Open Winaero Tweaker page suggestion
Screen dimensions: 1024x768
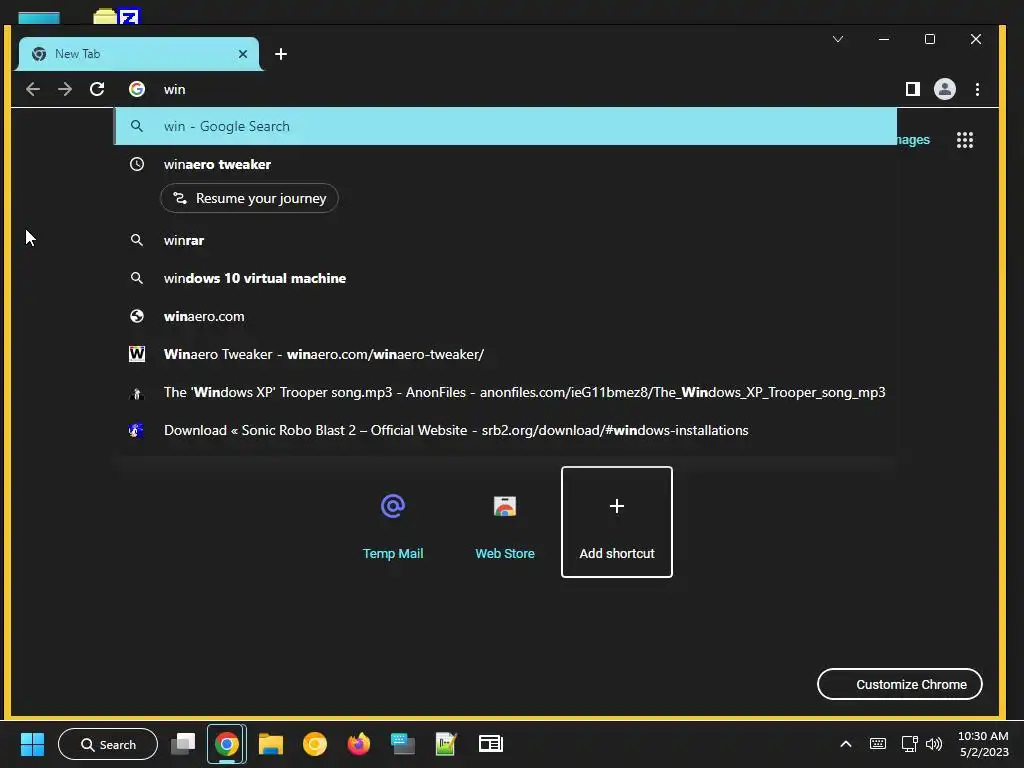coord(505,354)
